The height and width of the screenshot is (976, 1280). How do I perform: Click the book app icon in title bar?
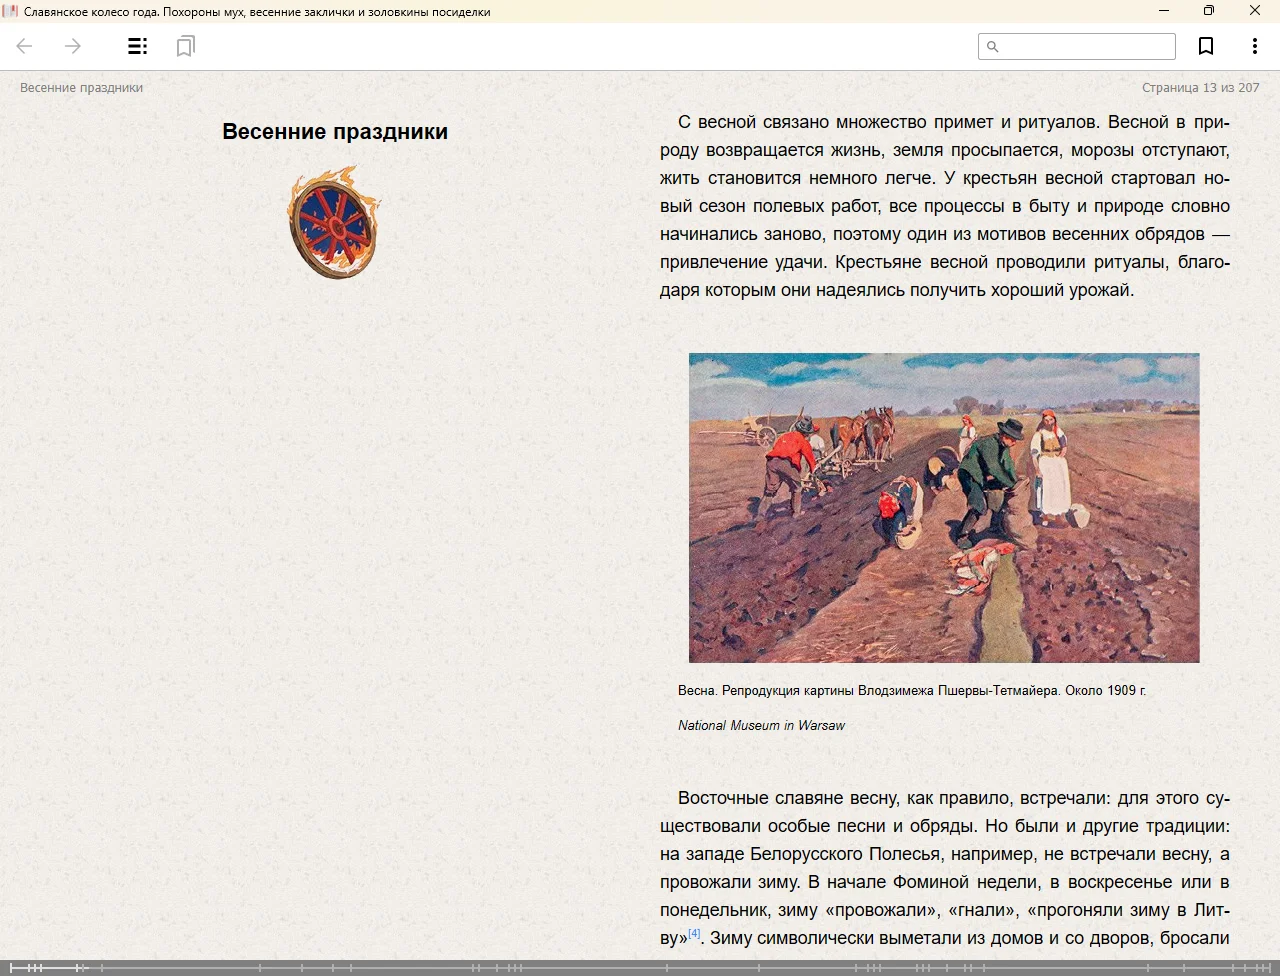11,11
